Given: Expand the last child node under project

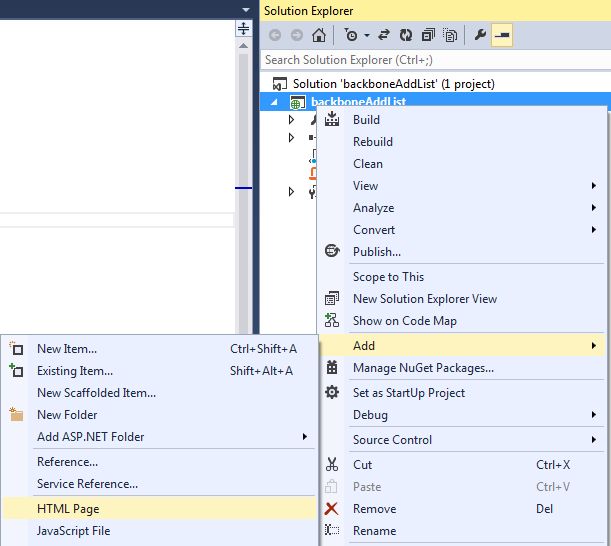Looking at the screenshot, I should pyautogui.click(x=291, y=192).
